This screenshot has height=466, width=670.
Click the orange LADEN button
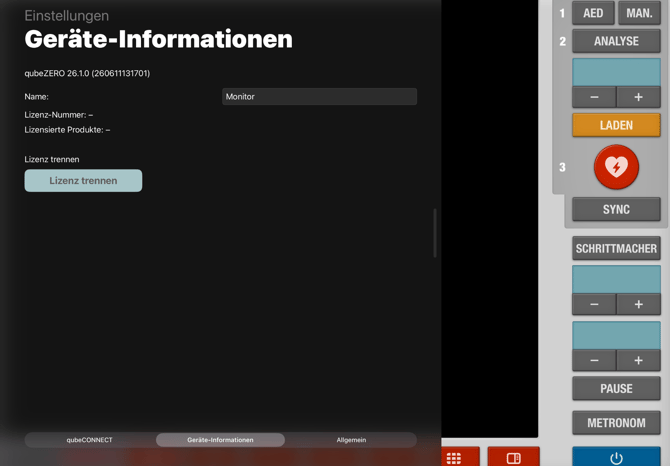pyautogui.click(x=616, y=125)
